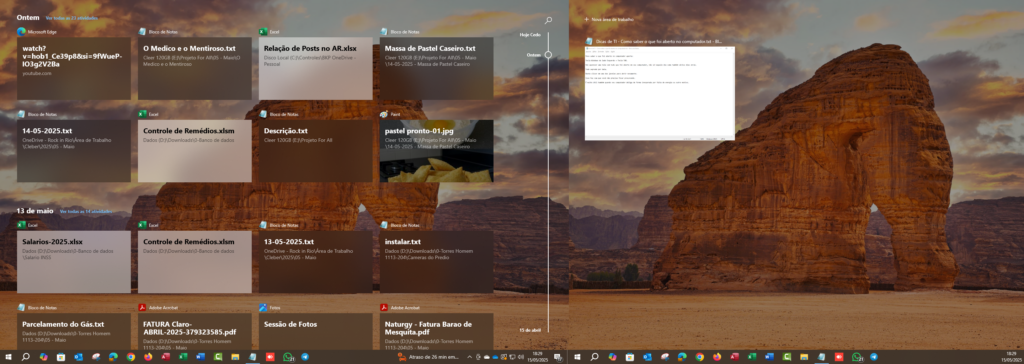Switch to Notepad on left monitor's taskbar
Image resolution: width=1024 pixels, height=364 pixels.
pos(253,357)
